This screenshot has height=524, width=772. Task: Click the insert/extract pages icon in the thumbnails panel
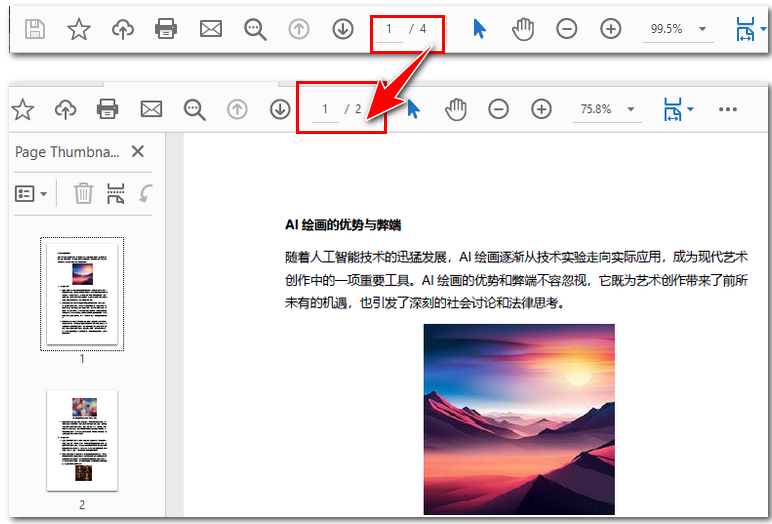tap(116, 193)
